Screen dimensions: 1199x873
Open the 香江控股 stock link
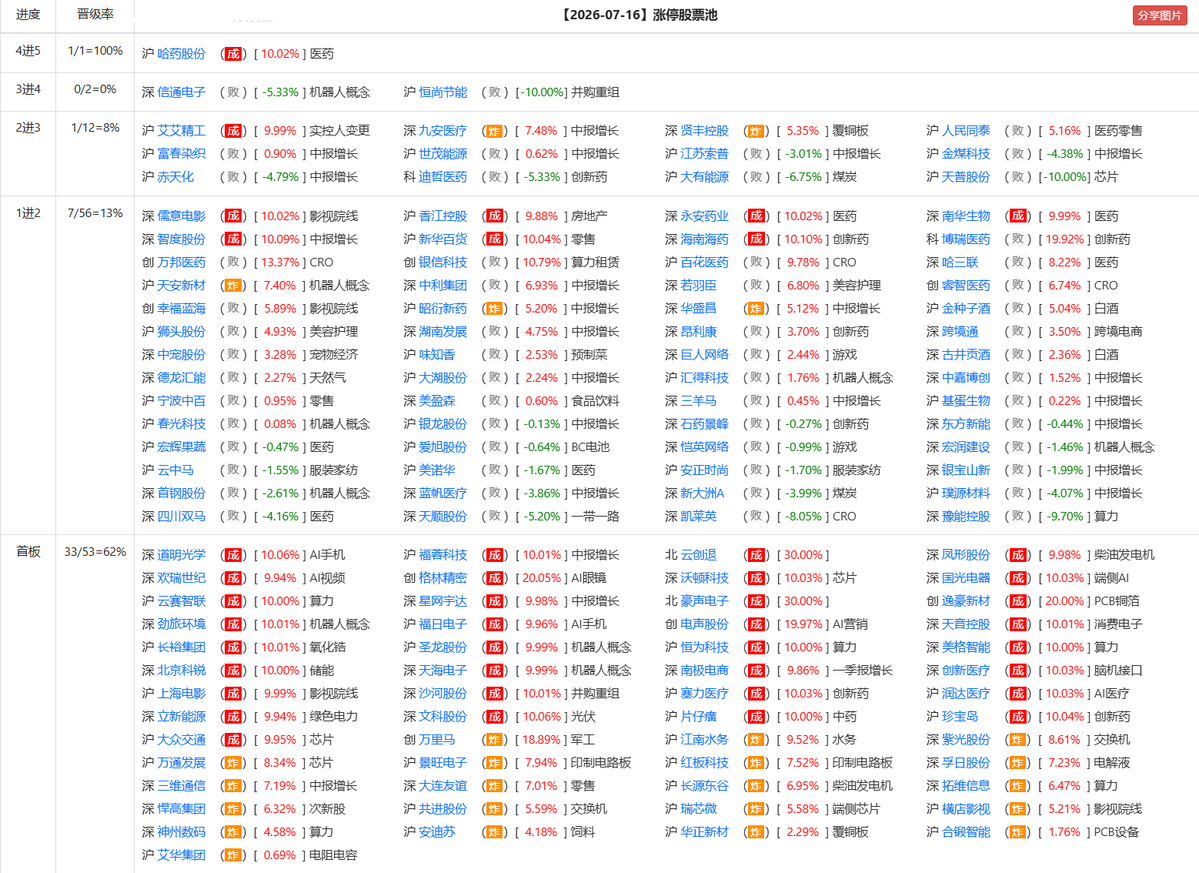[443, 216]
